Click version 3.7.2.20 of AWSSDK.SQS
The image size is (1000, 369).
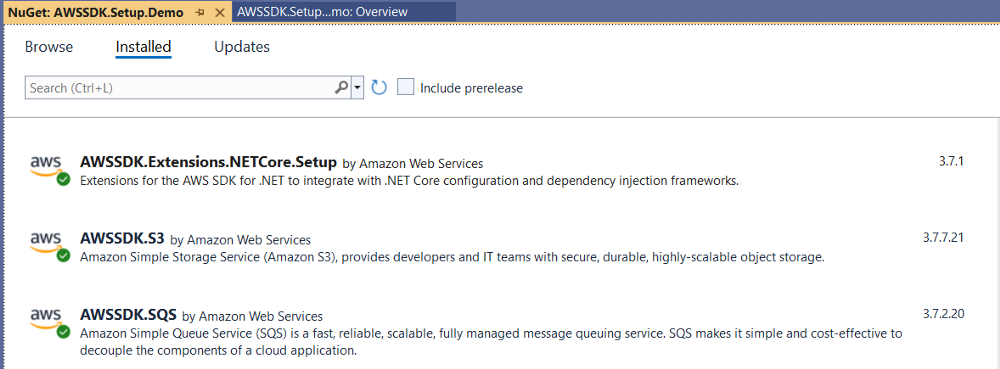(943, 314)
